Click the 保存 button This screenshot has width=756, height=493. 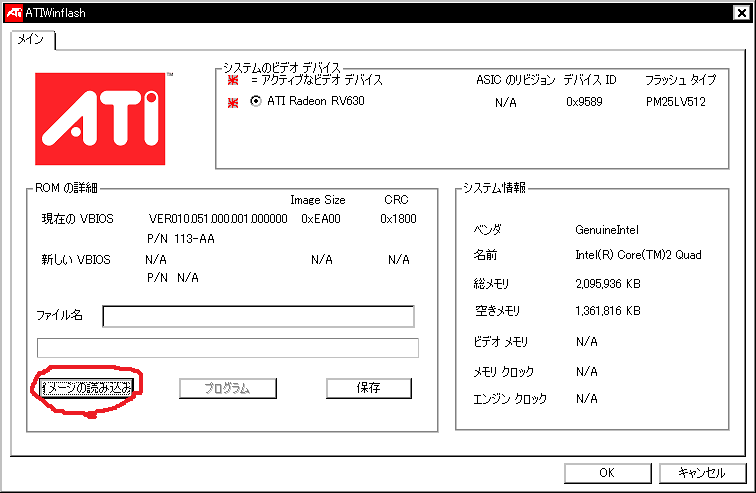[x=369, y=387]
